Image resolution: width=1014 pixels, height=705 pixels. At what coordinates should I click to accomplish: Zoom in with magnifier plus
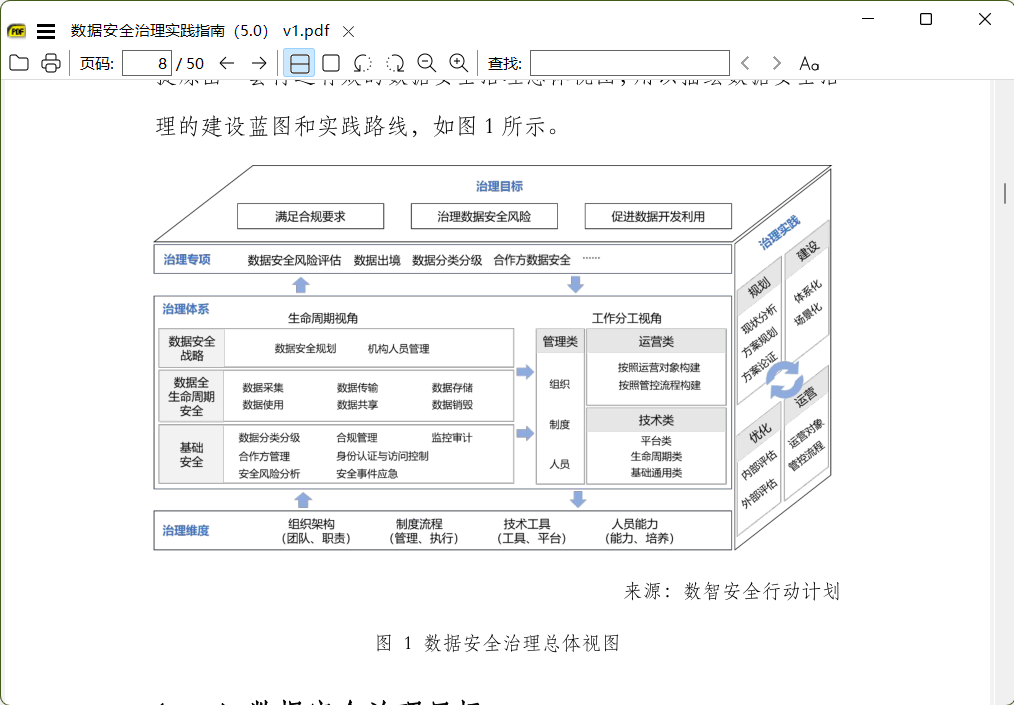458,63
